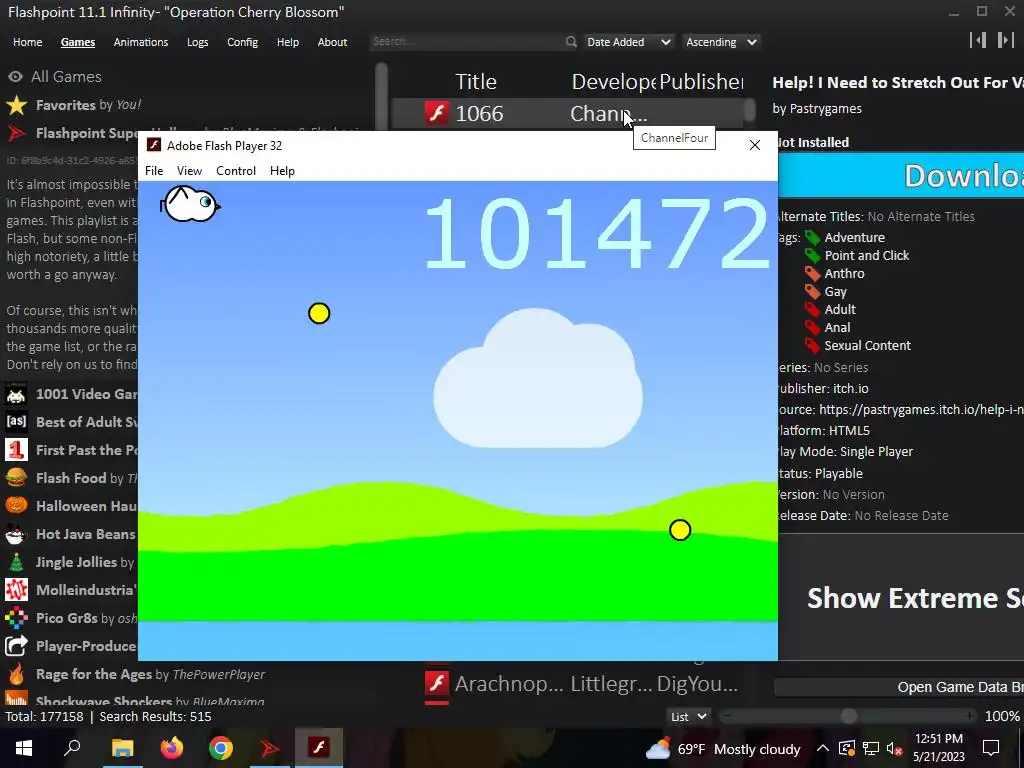The width and height of the screenshot is (1024, 768).
Task: Select the Pico Gr8s playlist icon
Action: tap(16, 618)
